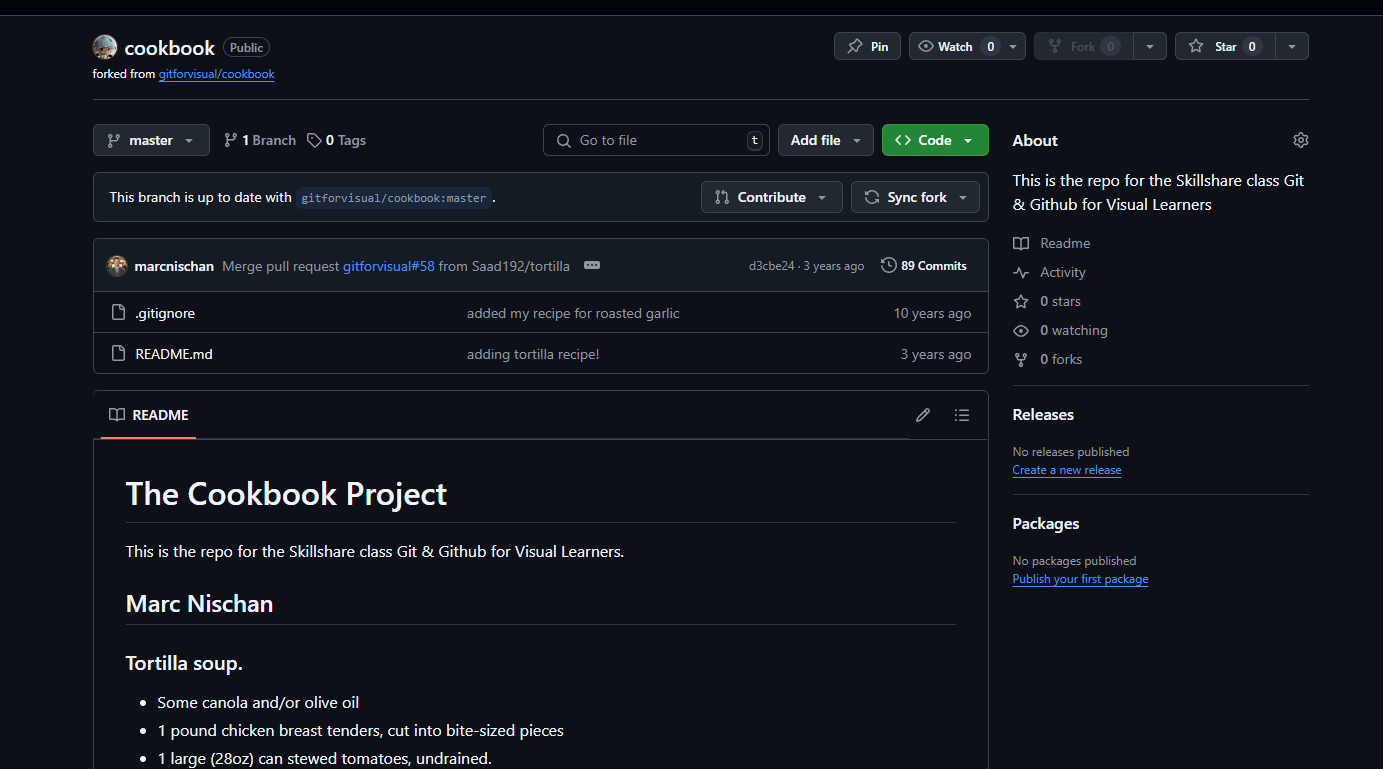
Task: Click the Watch button
Action: (x=956, y=46)
